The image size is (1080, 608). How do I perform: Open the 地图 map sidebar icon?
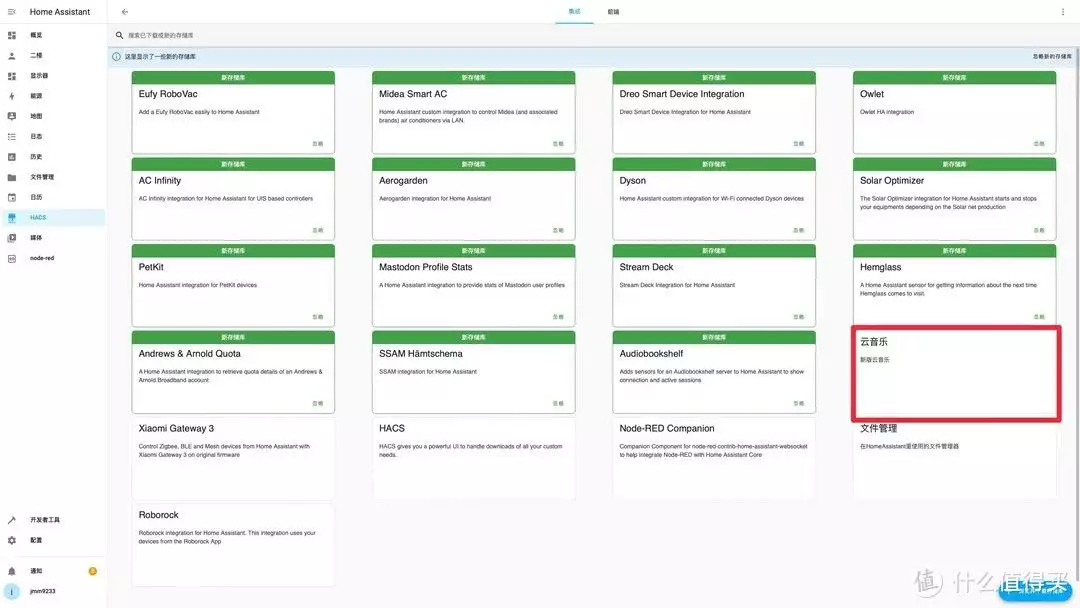[x=12, y=116]
